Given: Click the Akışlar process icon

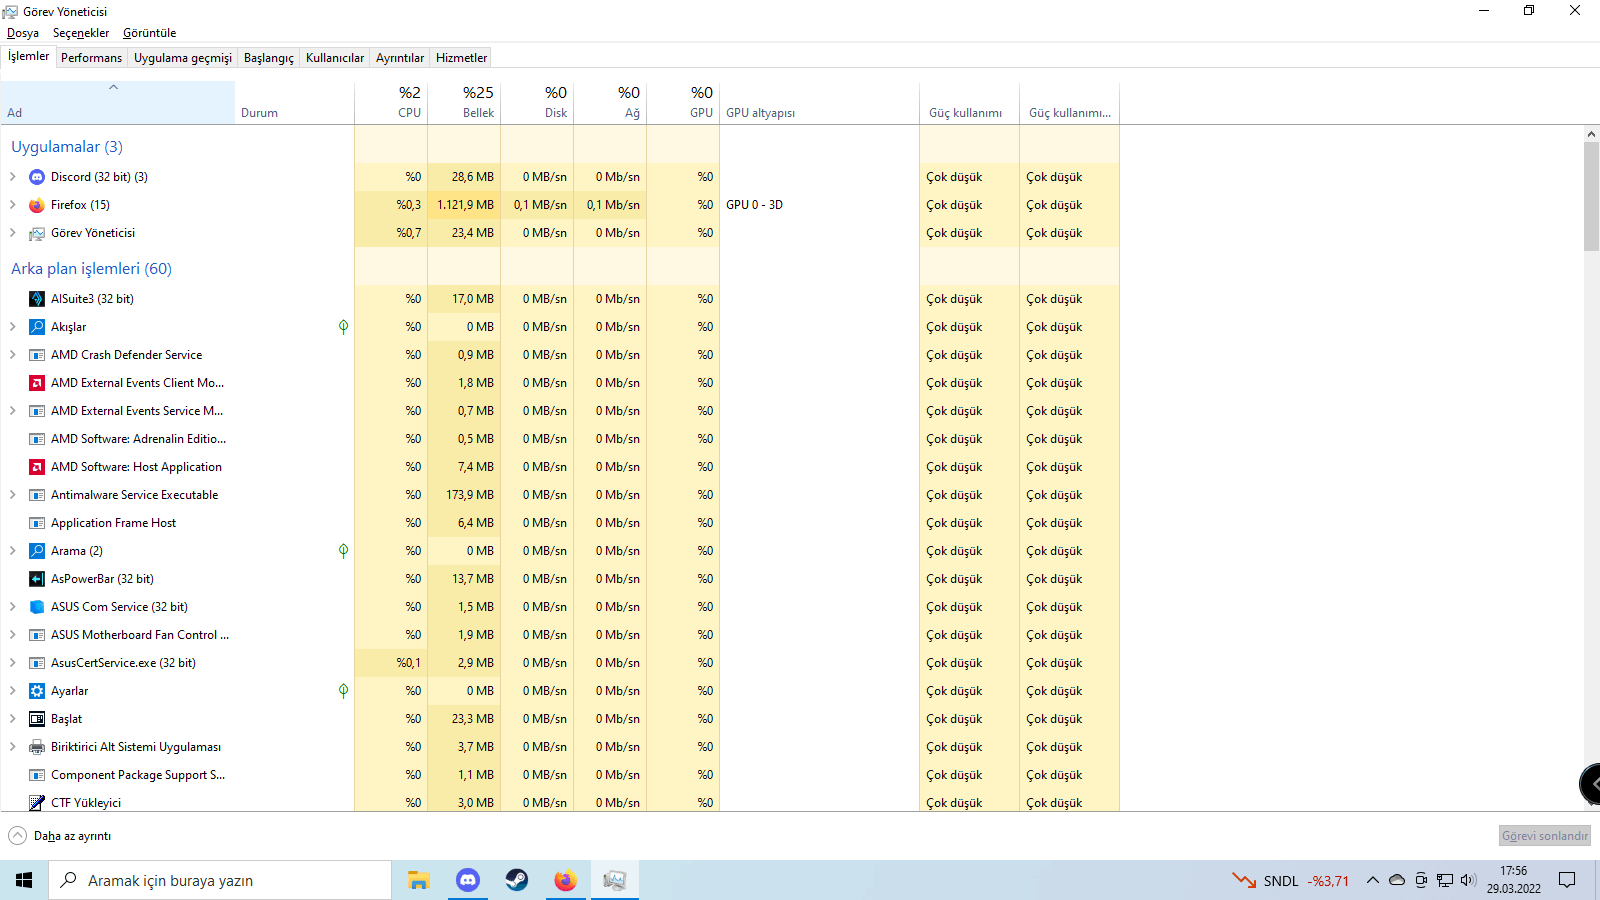Looking at the screenshot, I should (37, 327).
